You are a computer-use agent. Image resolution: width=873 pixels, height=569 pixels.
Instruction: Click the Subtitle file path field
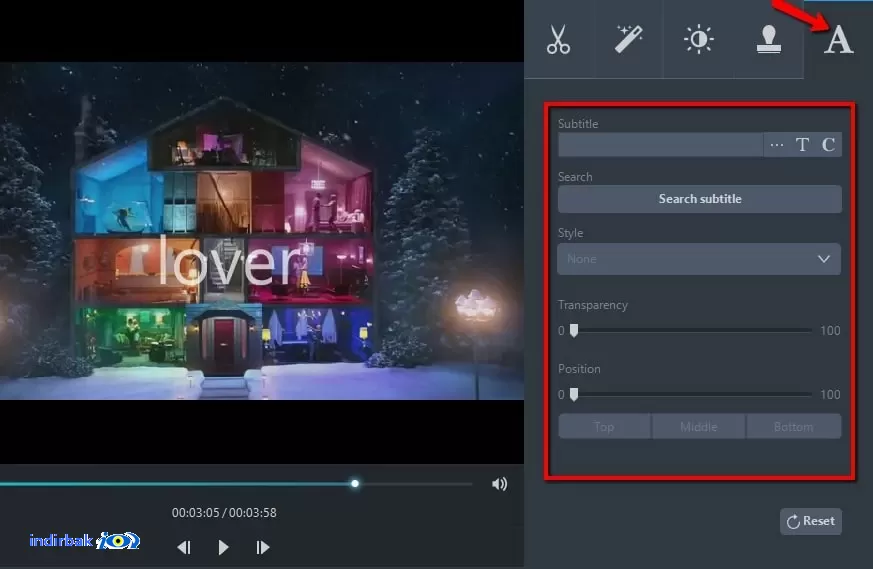pyautogui.click(x=660, y=145)
